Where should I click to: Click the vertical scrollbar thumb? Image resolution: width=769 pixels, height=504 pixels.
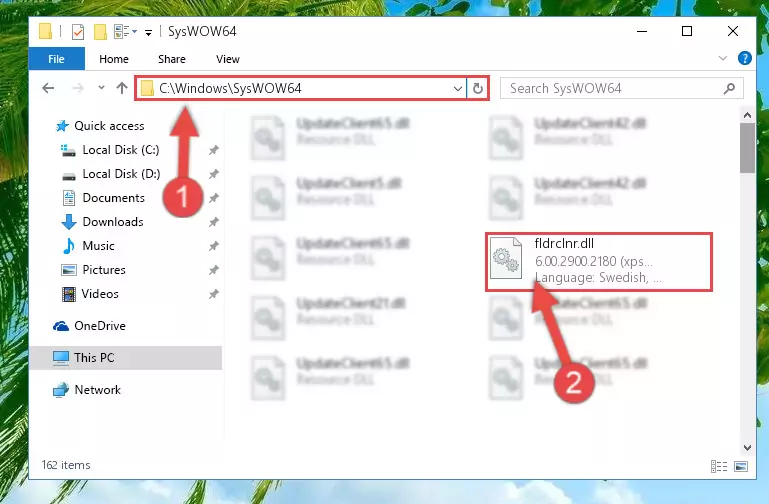(747, 148)
